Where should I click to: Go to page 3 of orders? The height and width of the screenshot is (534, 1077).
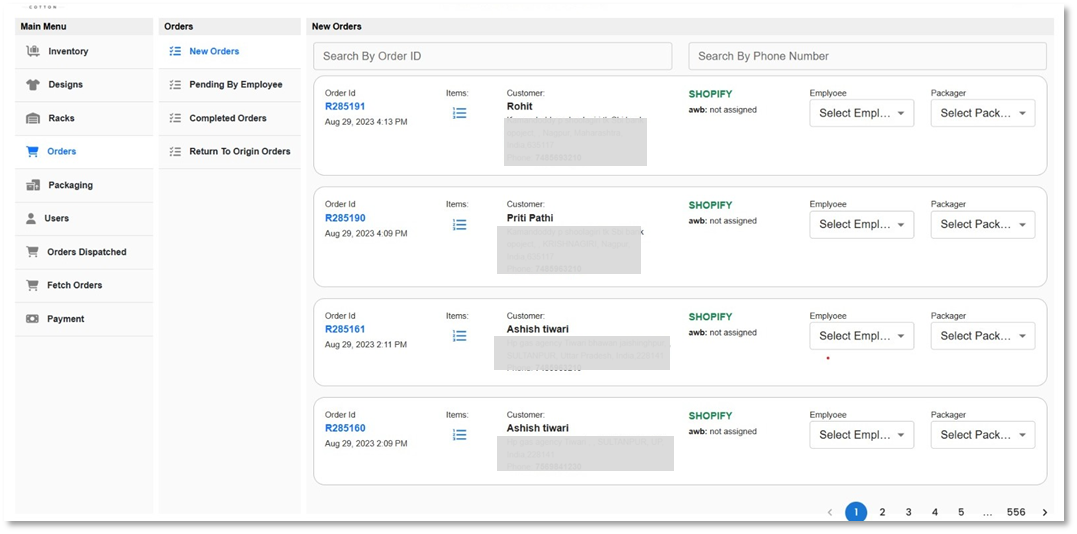point(908,512)
